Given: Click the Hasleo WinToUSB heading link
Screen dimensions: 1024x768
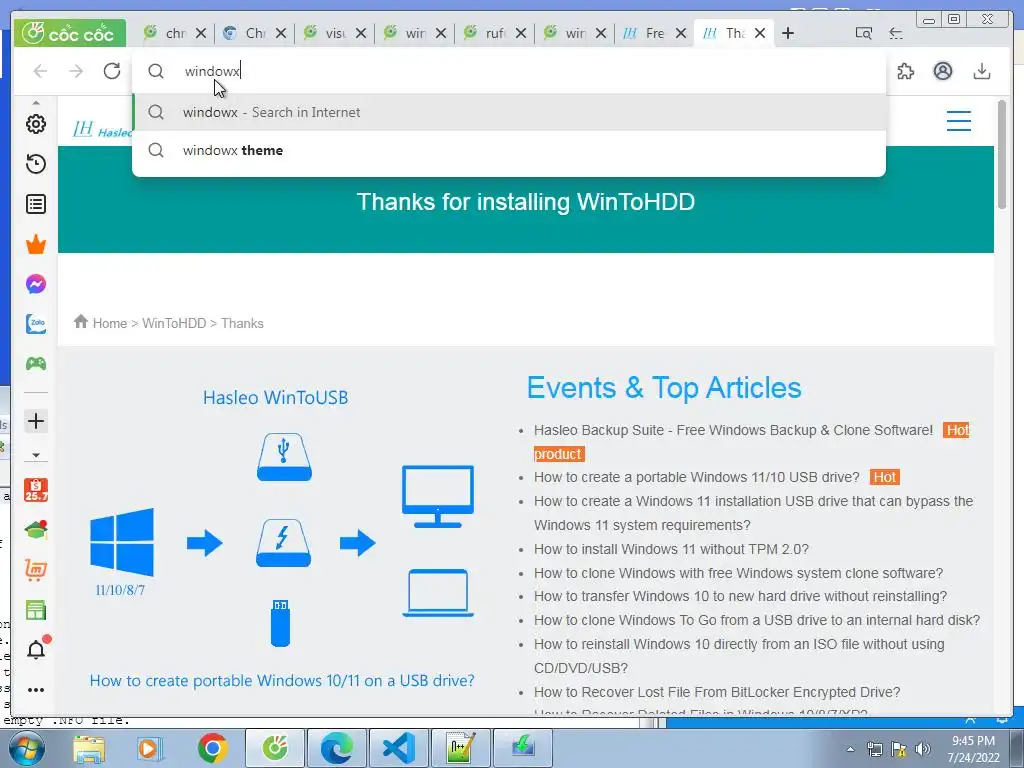Looking at the screenshot, I should tap(275, 398).
